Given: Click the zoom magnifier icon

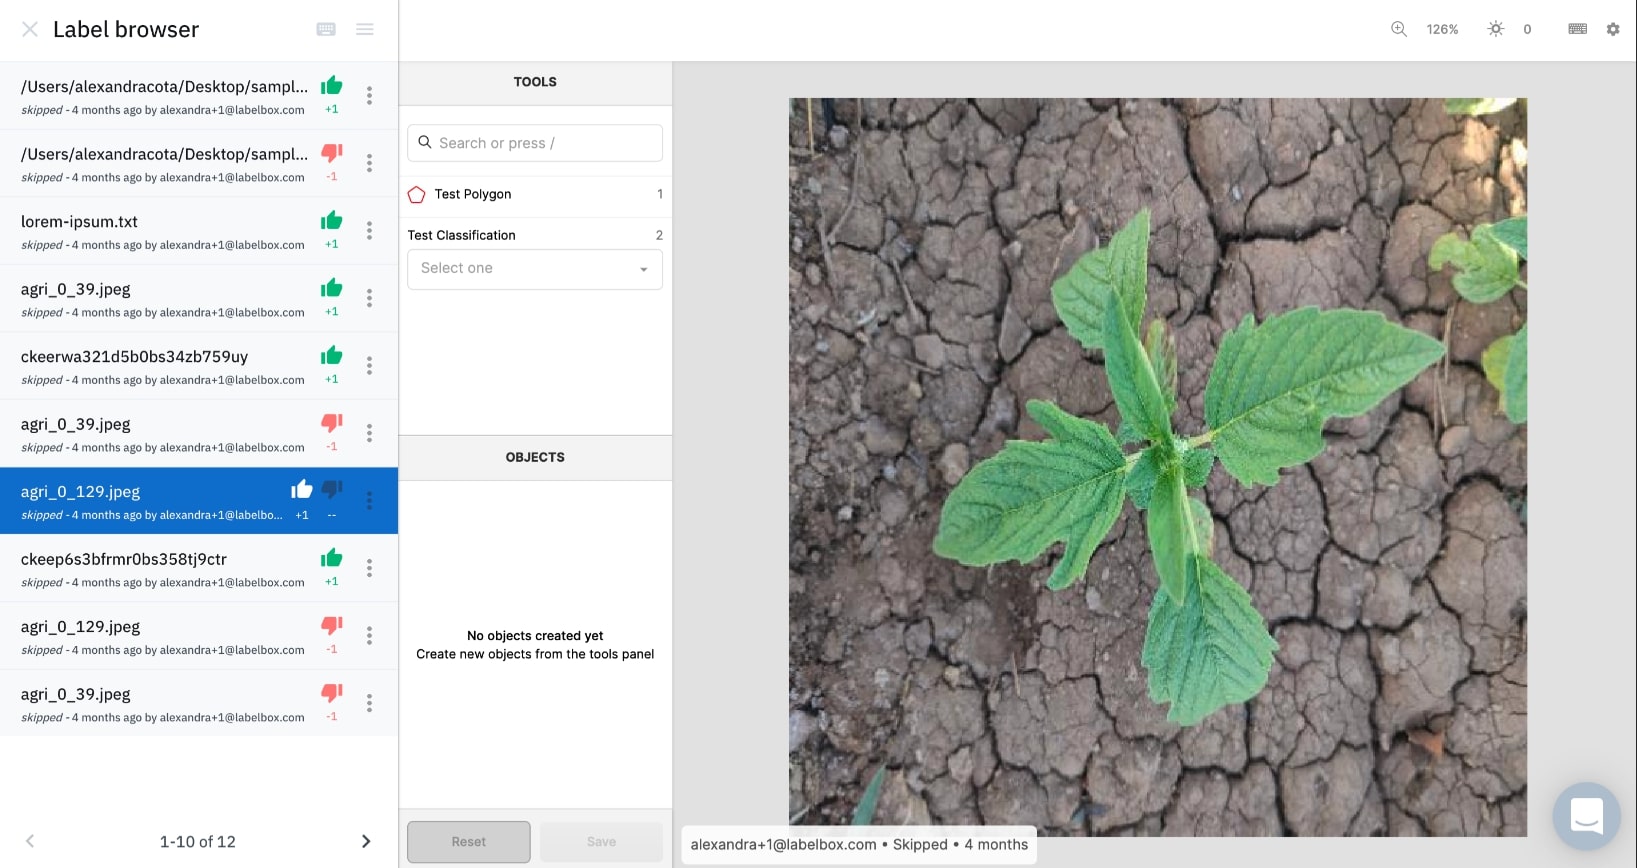Looking at the screenshot, I should point(1399,29).
